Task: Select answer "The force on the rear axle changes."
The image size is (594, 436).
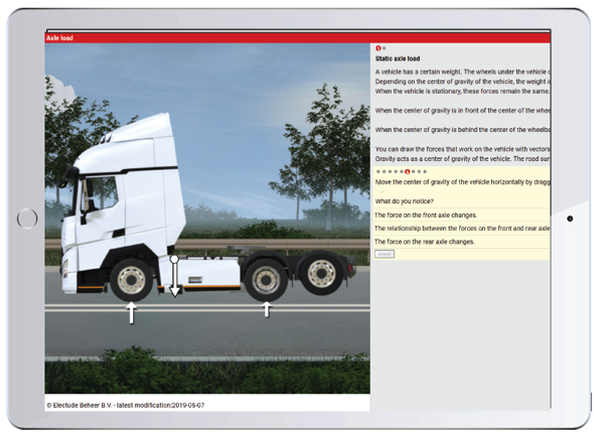Action: [x=461, y=242]
